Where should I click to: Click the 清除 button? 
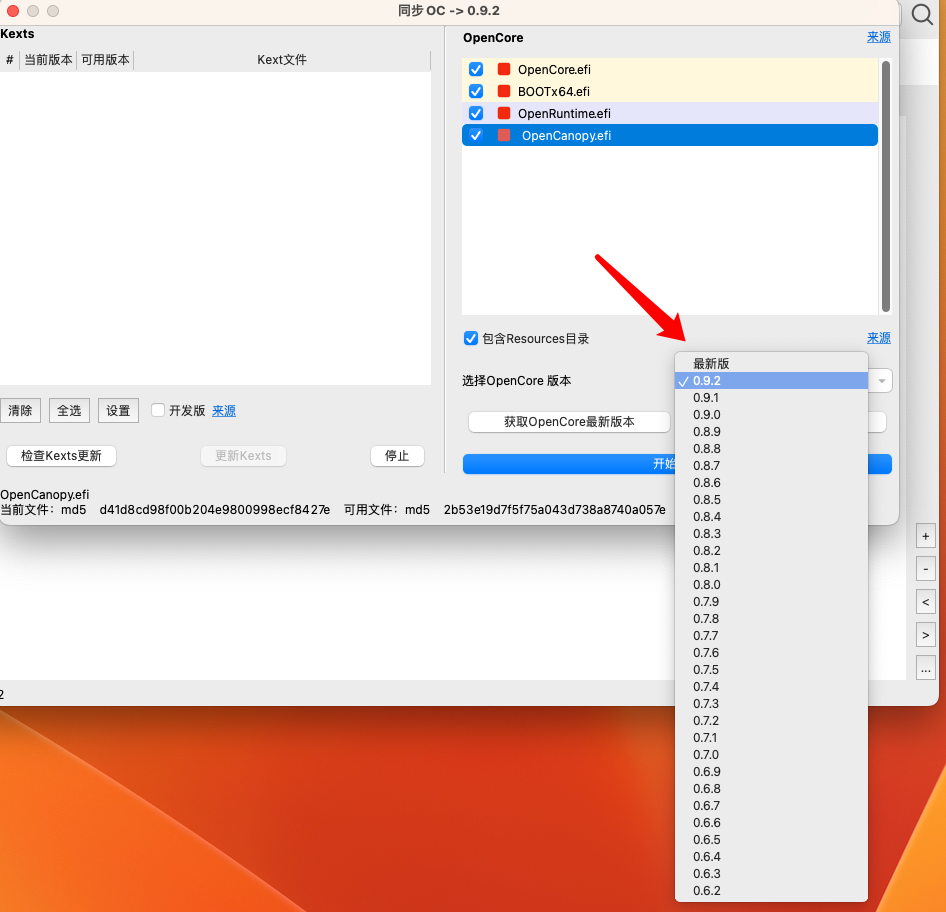pyautogui.click(x=21, y=411)
